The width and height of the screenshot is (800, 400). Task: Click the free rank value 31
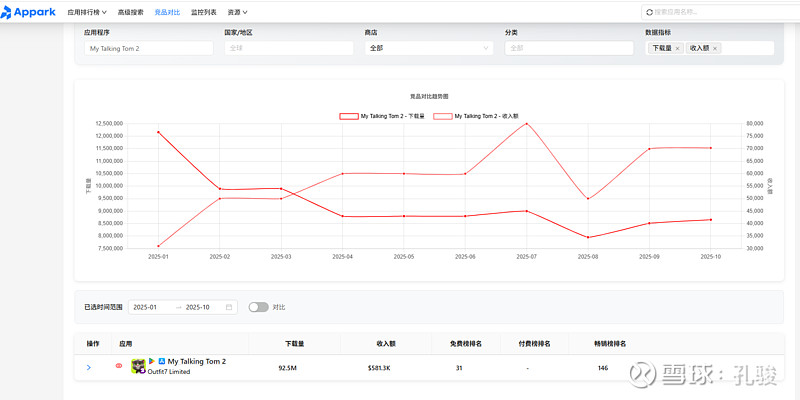[x=459, y=368]
